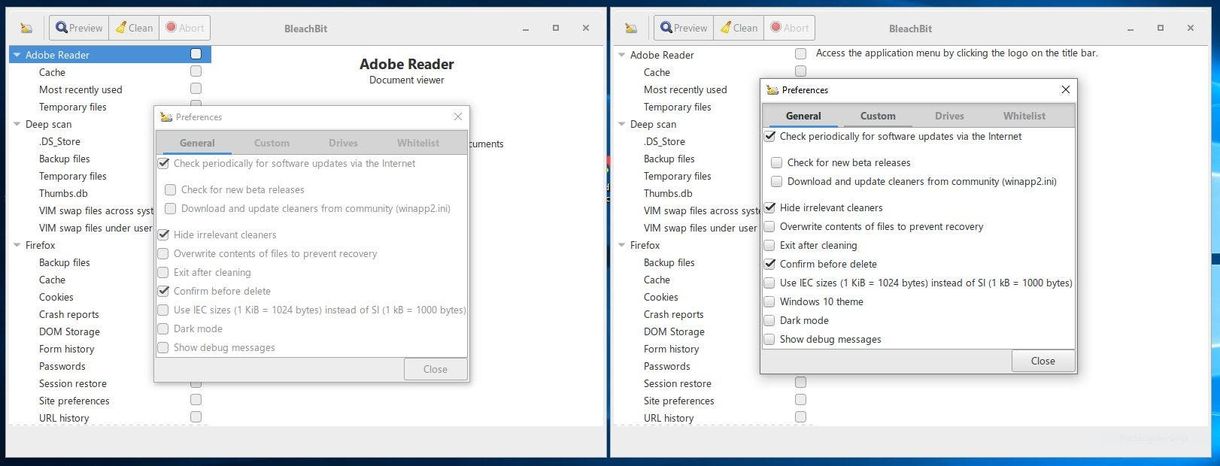
Task: Select 'Backup files' under Deep scan, right window
Action: pos(669,159)
